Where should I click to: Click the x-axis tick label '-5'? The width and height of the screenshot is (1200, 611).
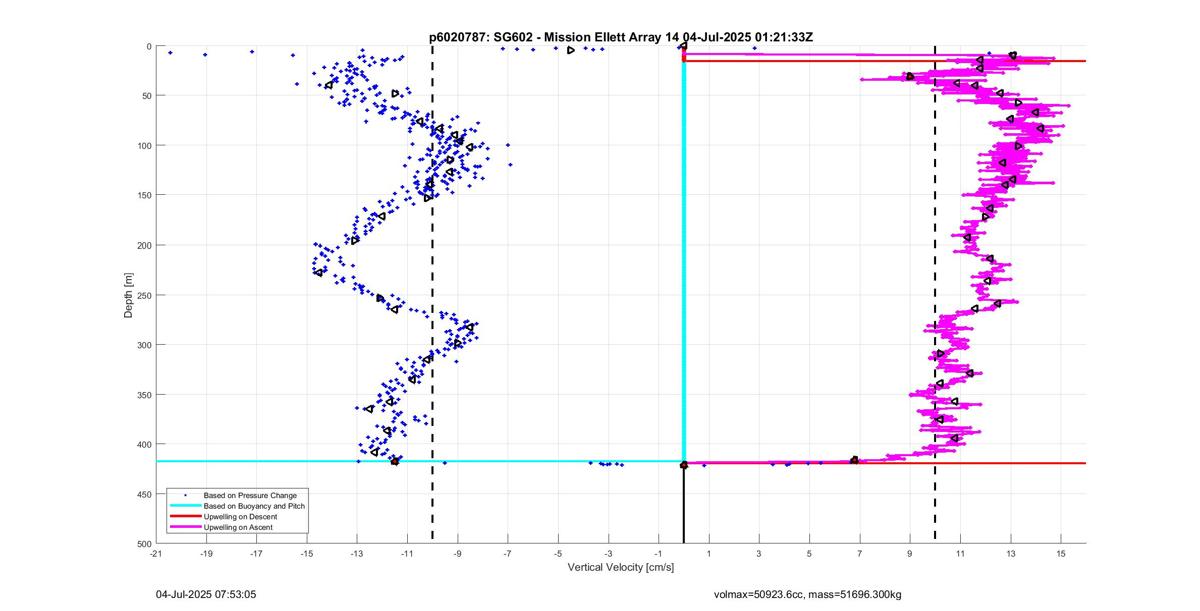pos(558,553)
